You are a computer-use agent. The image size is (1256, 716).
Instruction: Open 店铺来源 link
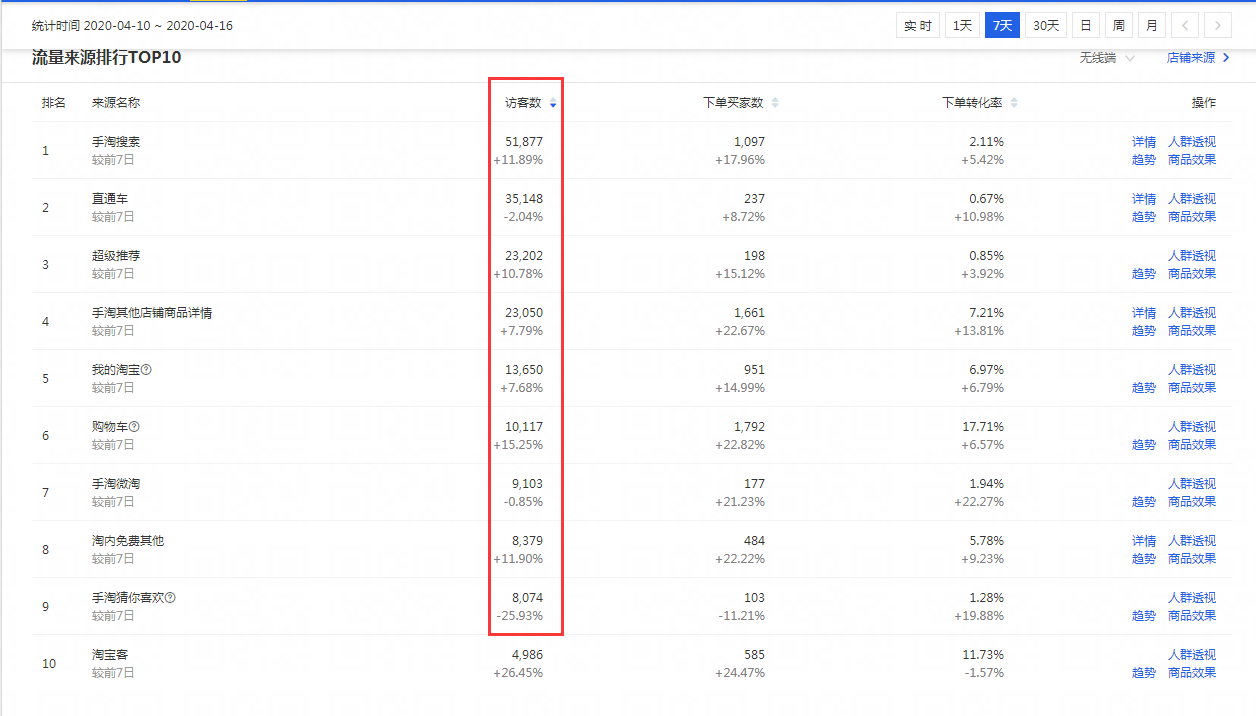1197,58
